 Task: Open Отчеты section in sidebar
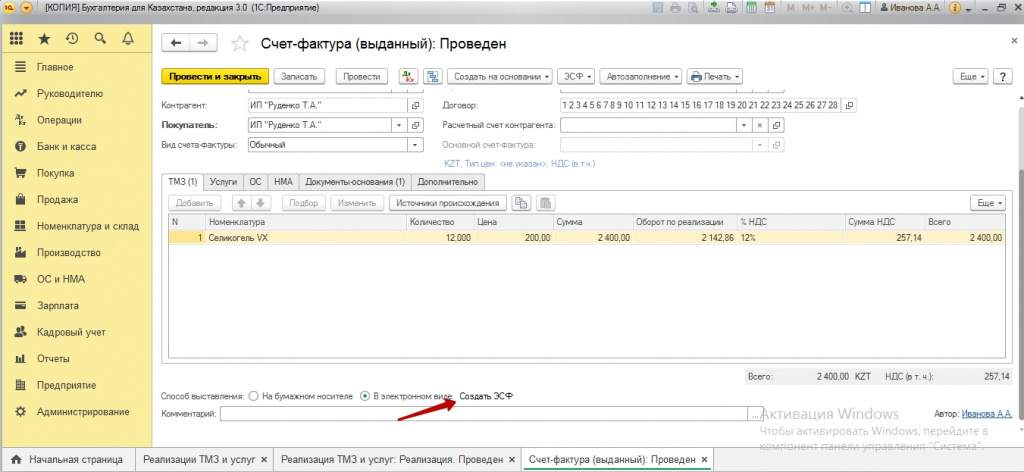53,359
